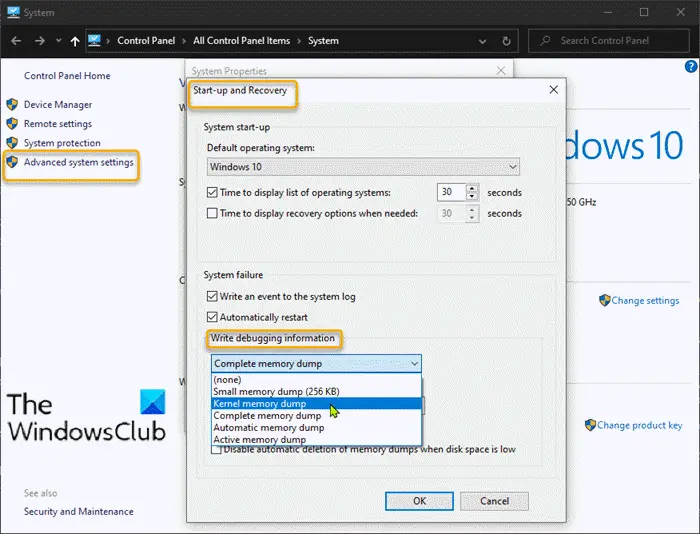This screenshot has height=534, width=700.
Task: Click operating systems list seconds field
Action: tap(451, 192)
